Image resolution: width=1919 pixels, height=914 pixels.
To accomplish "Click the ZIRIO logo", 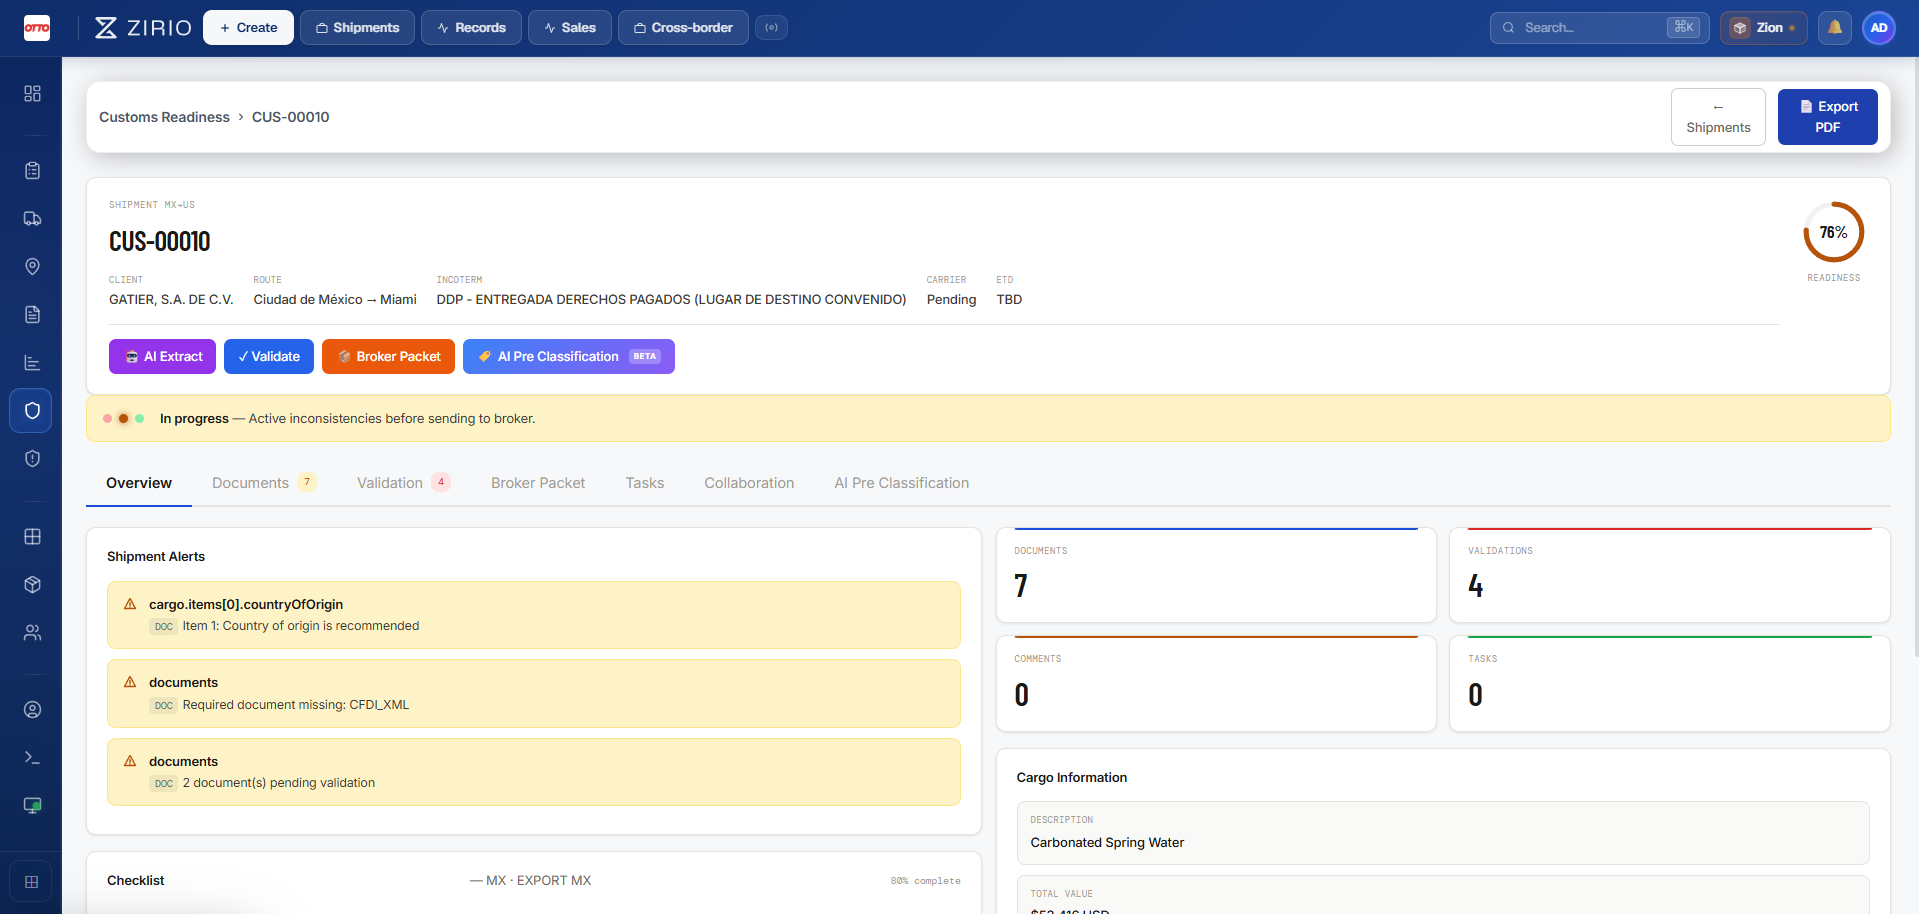I will pos(143,28).
